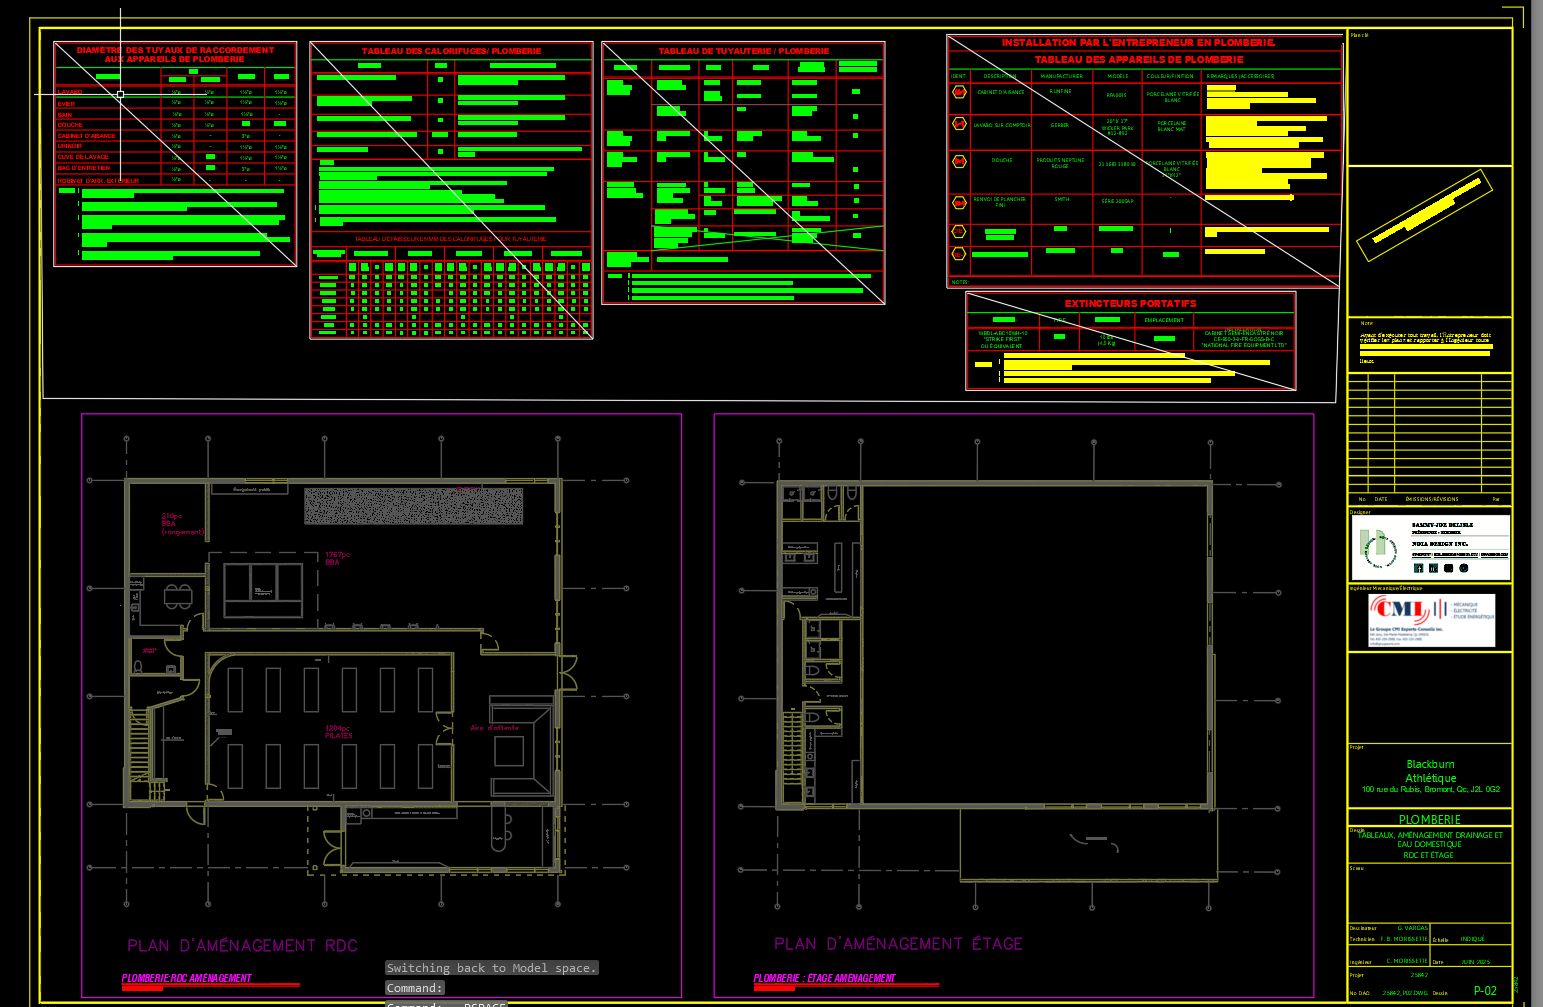The height and width of the screenshot is (1007, 1543).
Task: Select the PLOMBERIE RDC AMENAGEMENT viewport label
Action: coord(187,978)
